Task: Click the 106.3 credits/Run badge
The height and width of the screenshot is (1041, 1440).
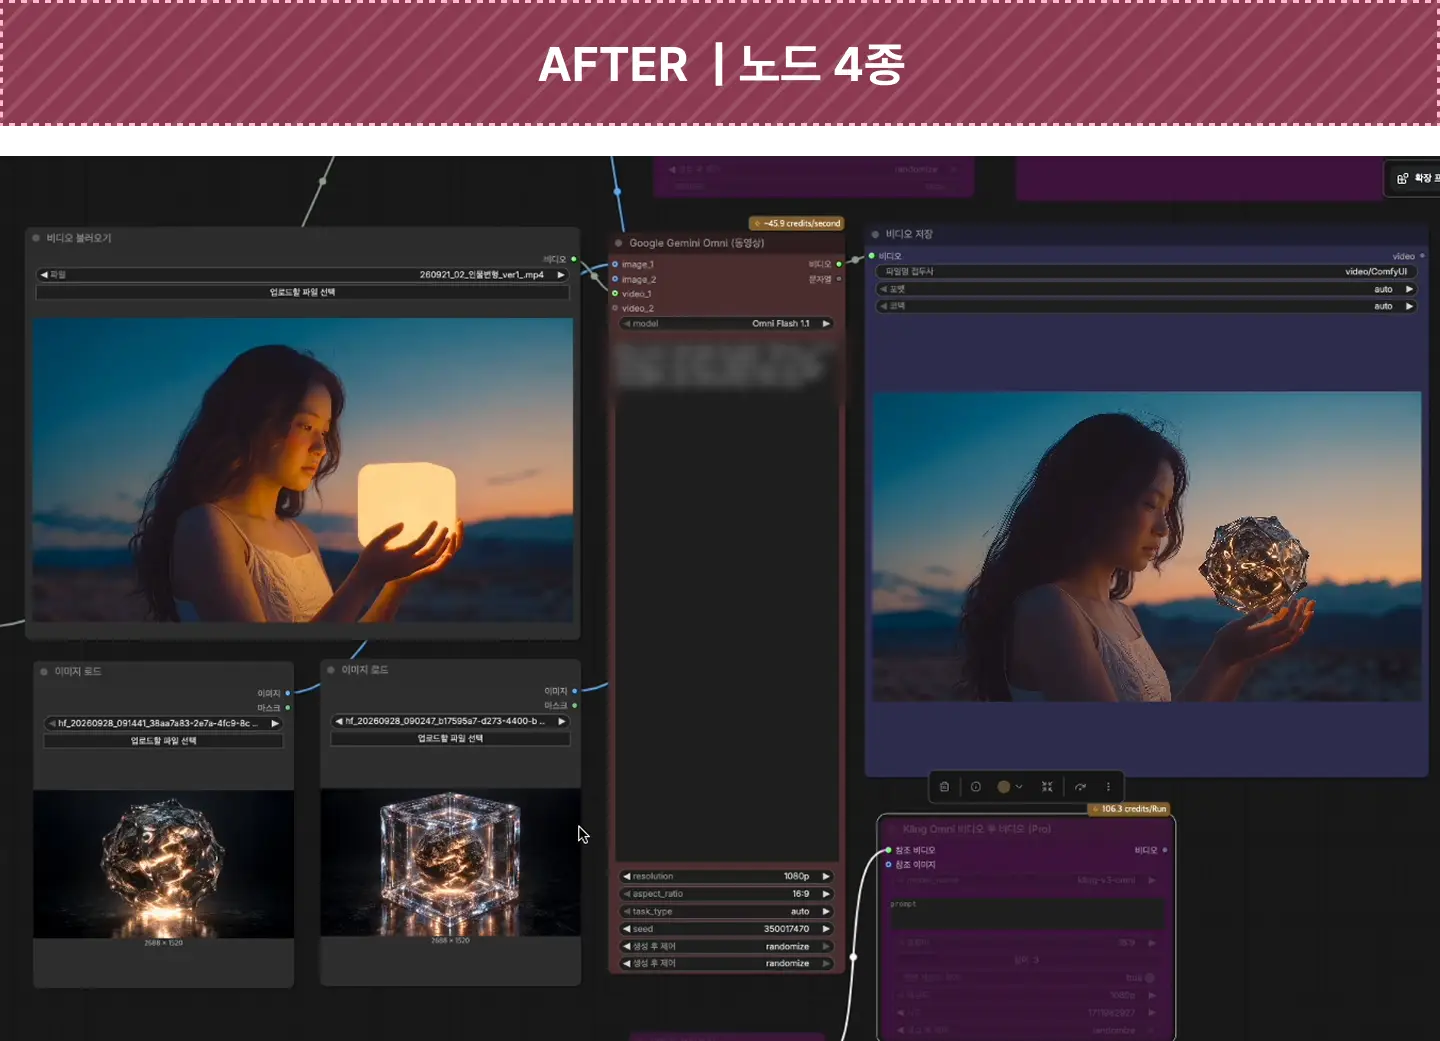Action: coord(1129,809)
